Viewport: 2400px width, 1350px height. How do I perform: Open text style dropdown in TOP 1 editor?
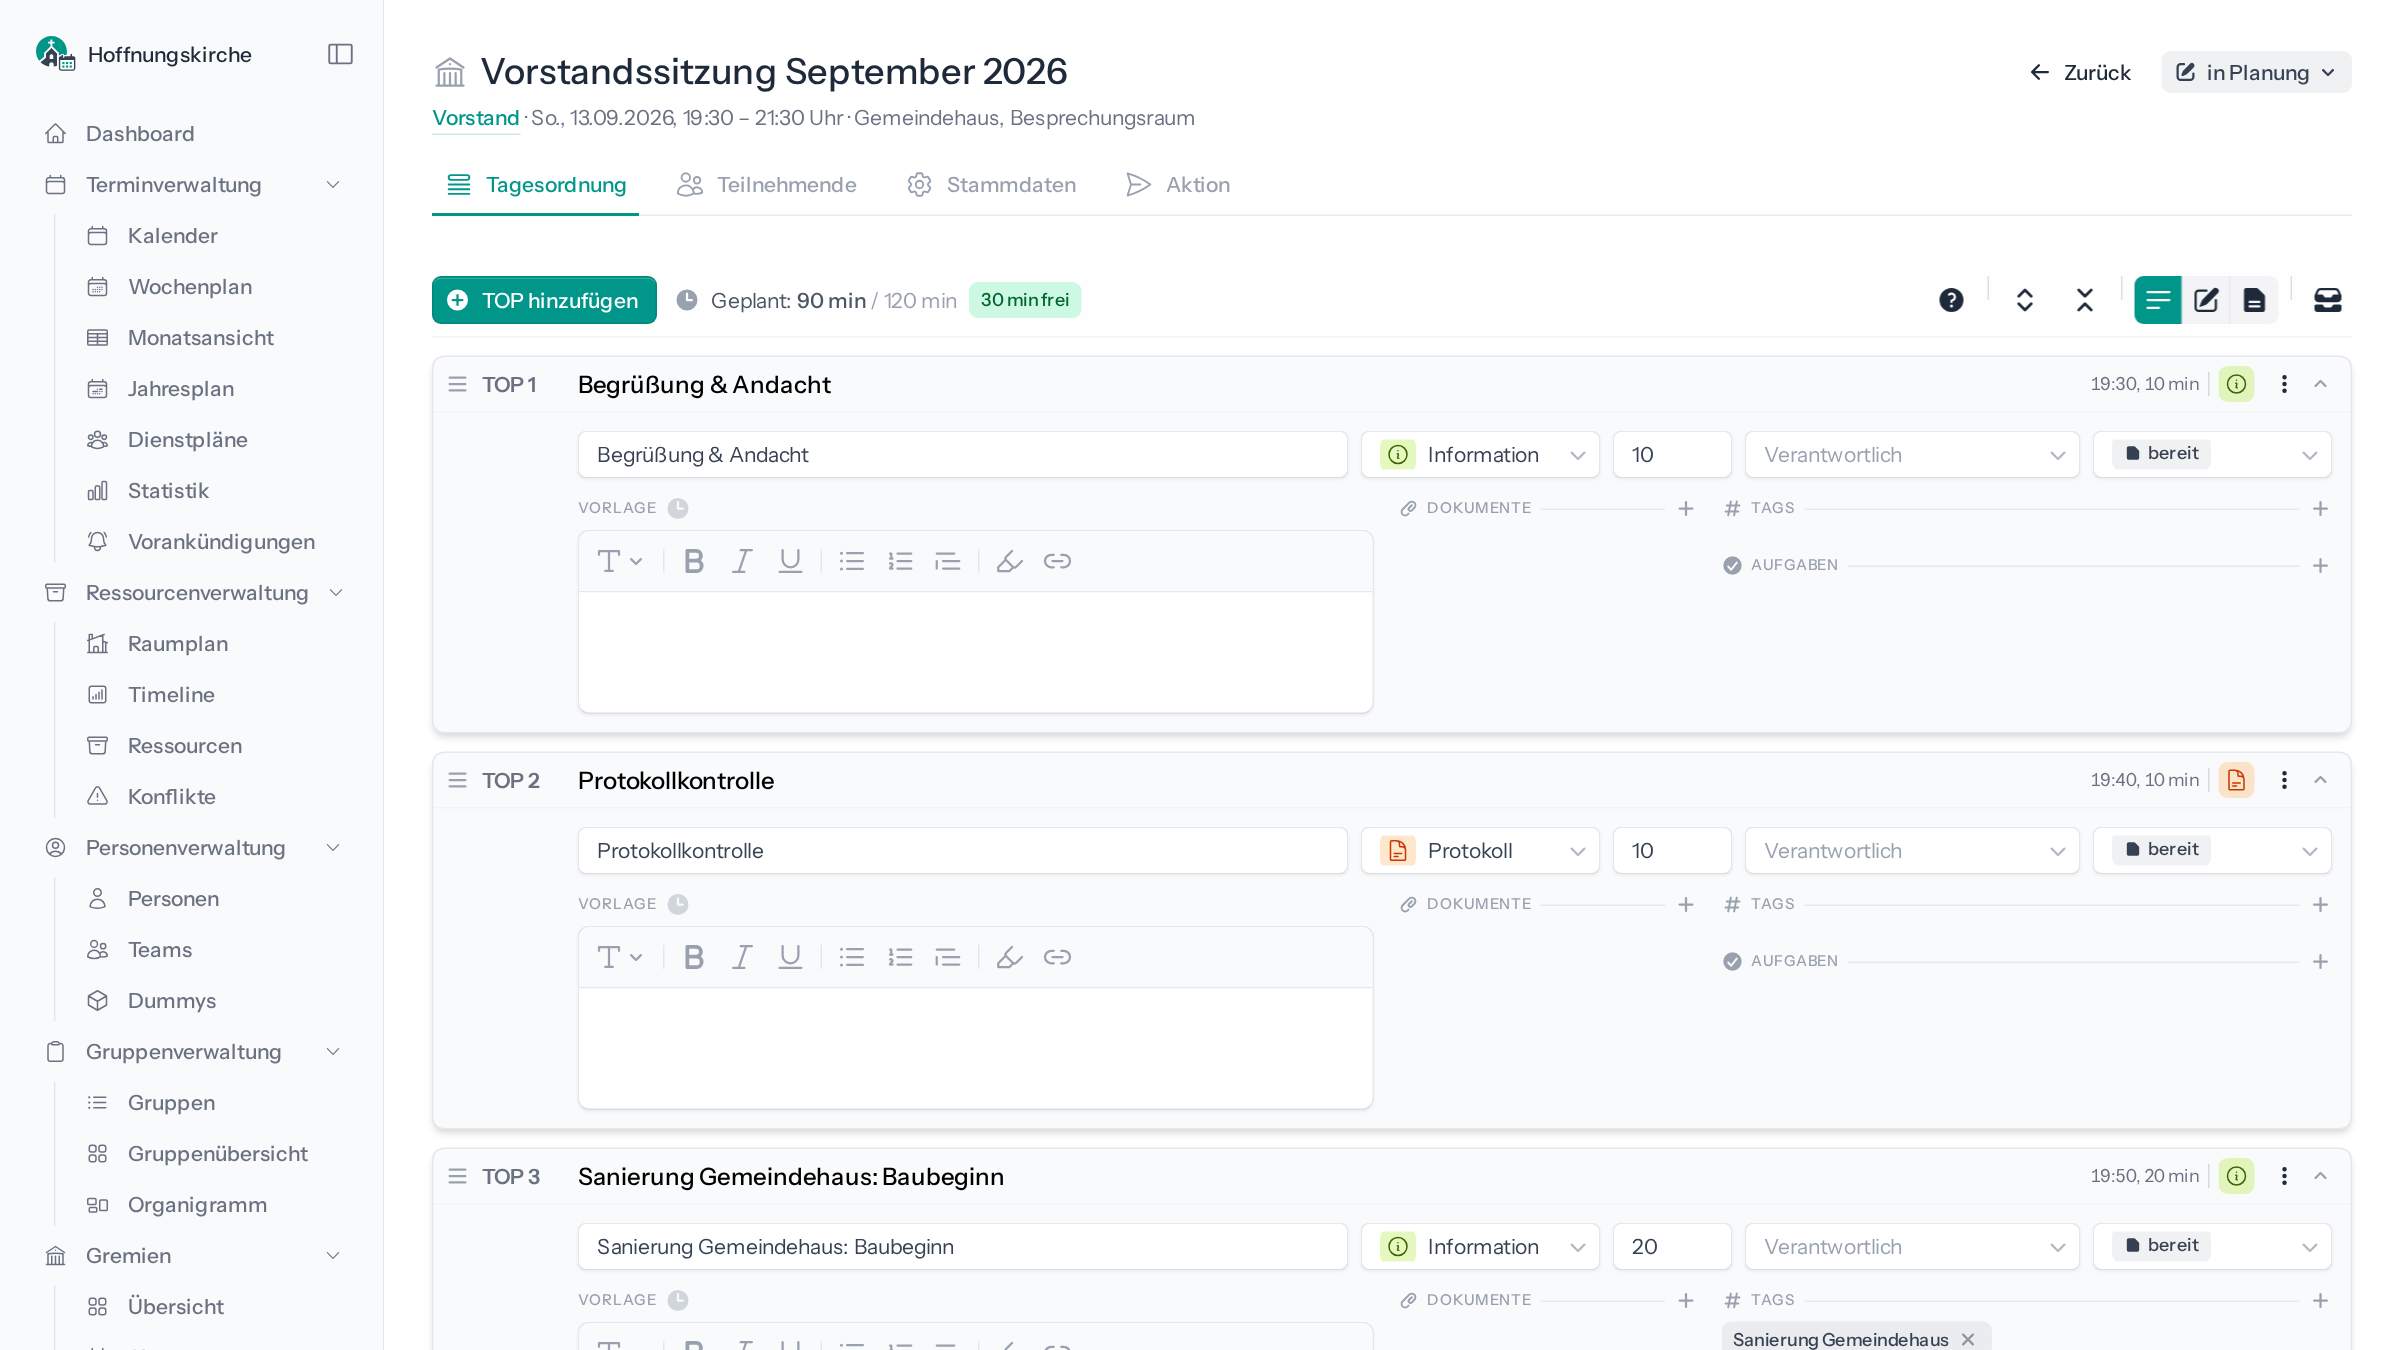[x=619, y=562]
